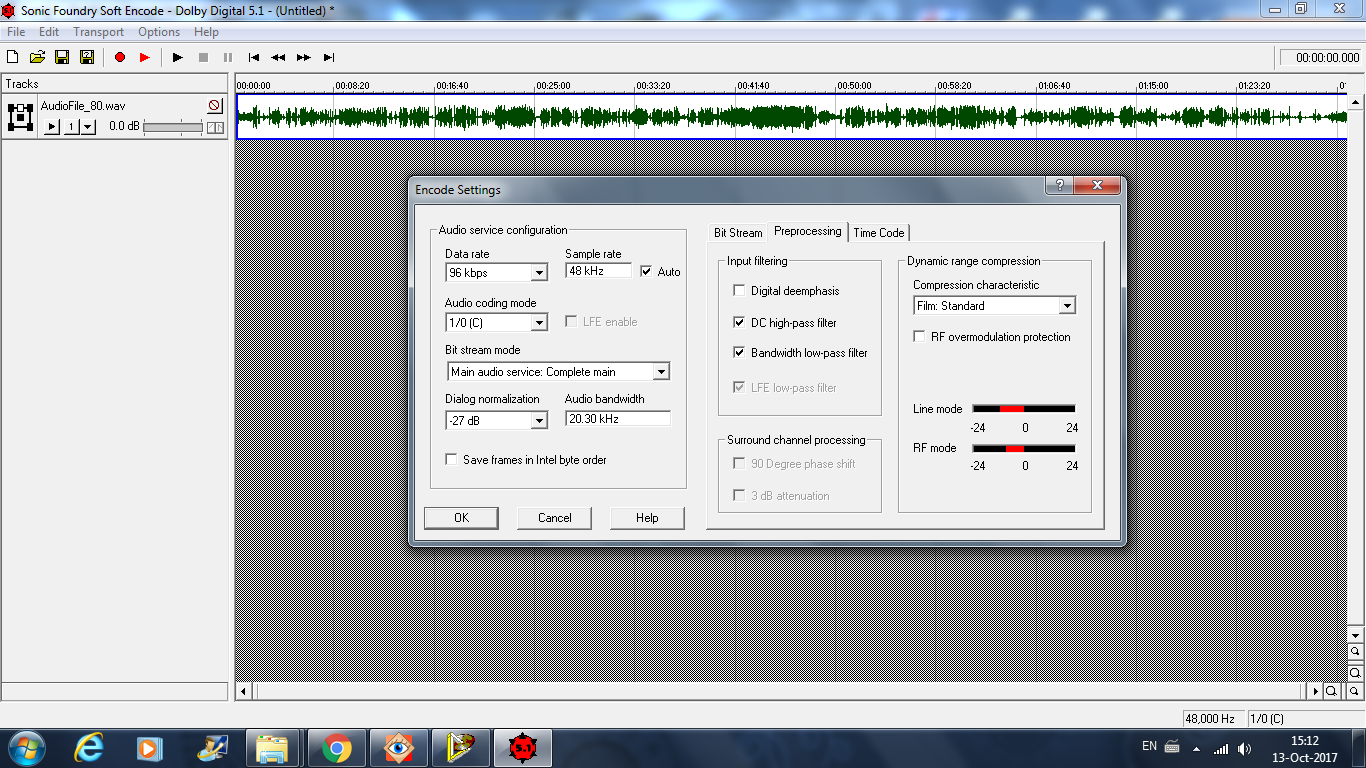The image size is (1366, 768).
Task: Confirm settings with the OK button
Action: [x=461, y=518]
